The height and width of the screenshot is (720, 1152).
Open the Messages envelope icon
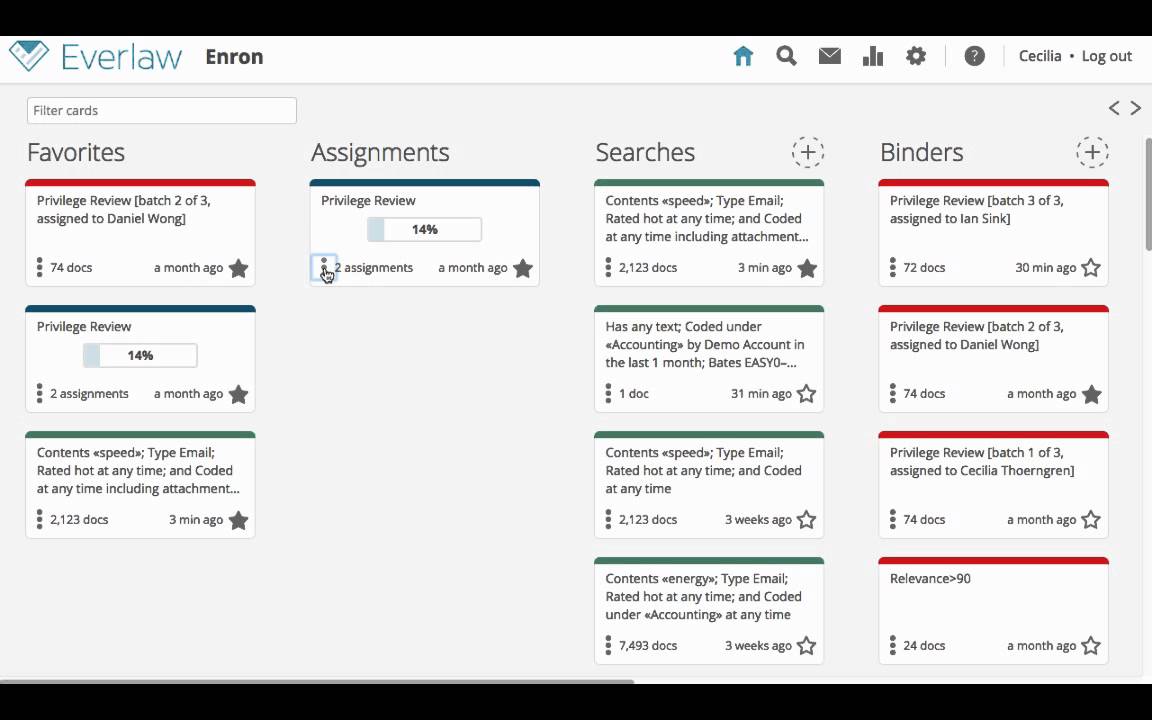(829, 56)
